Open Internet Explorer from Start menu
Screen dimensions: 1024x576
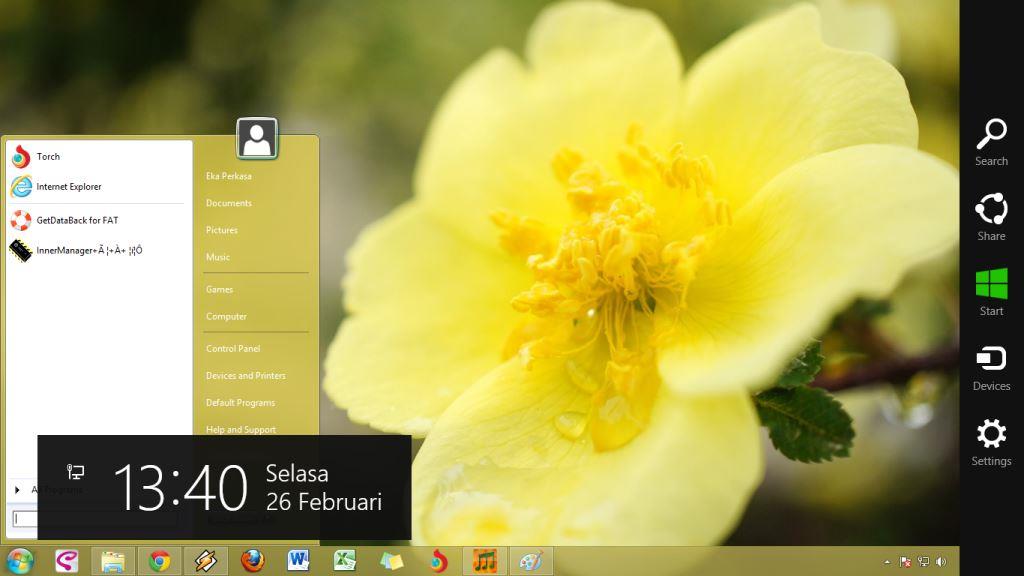[x=98, y=187]
